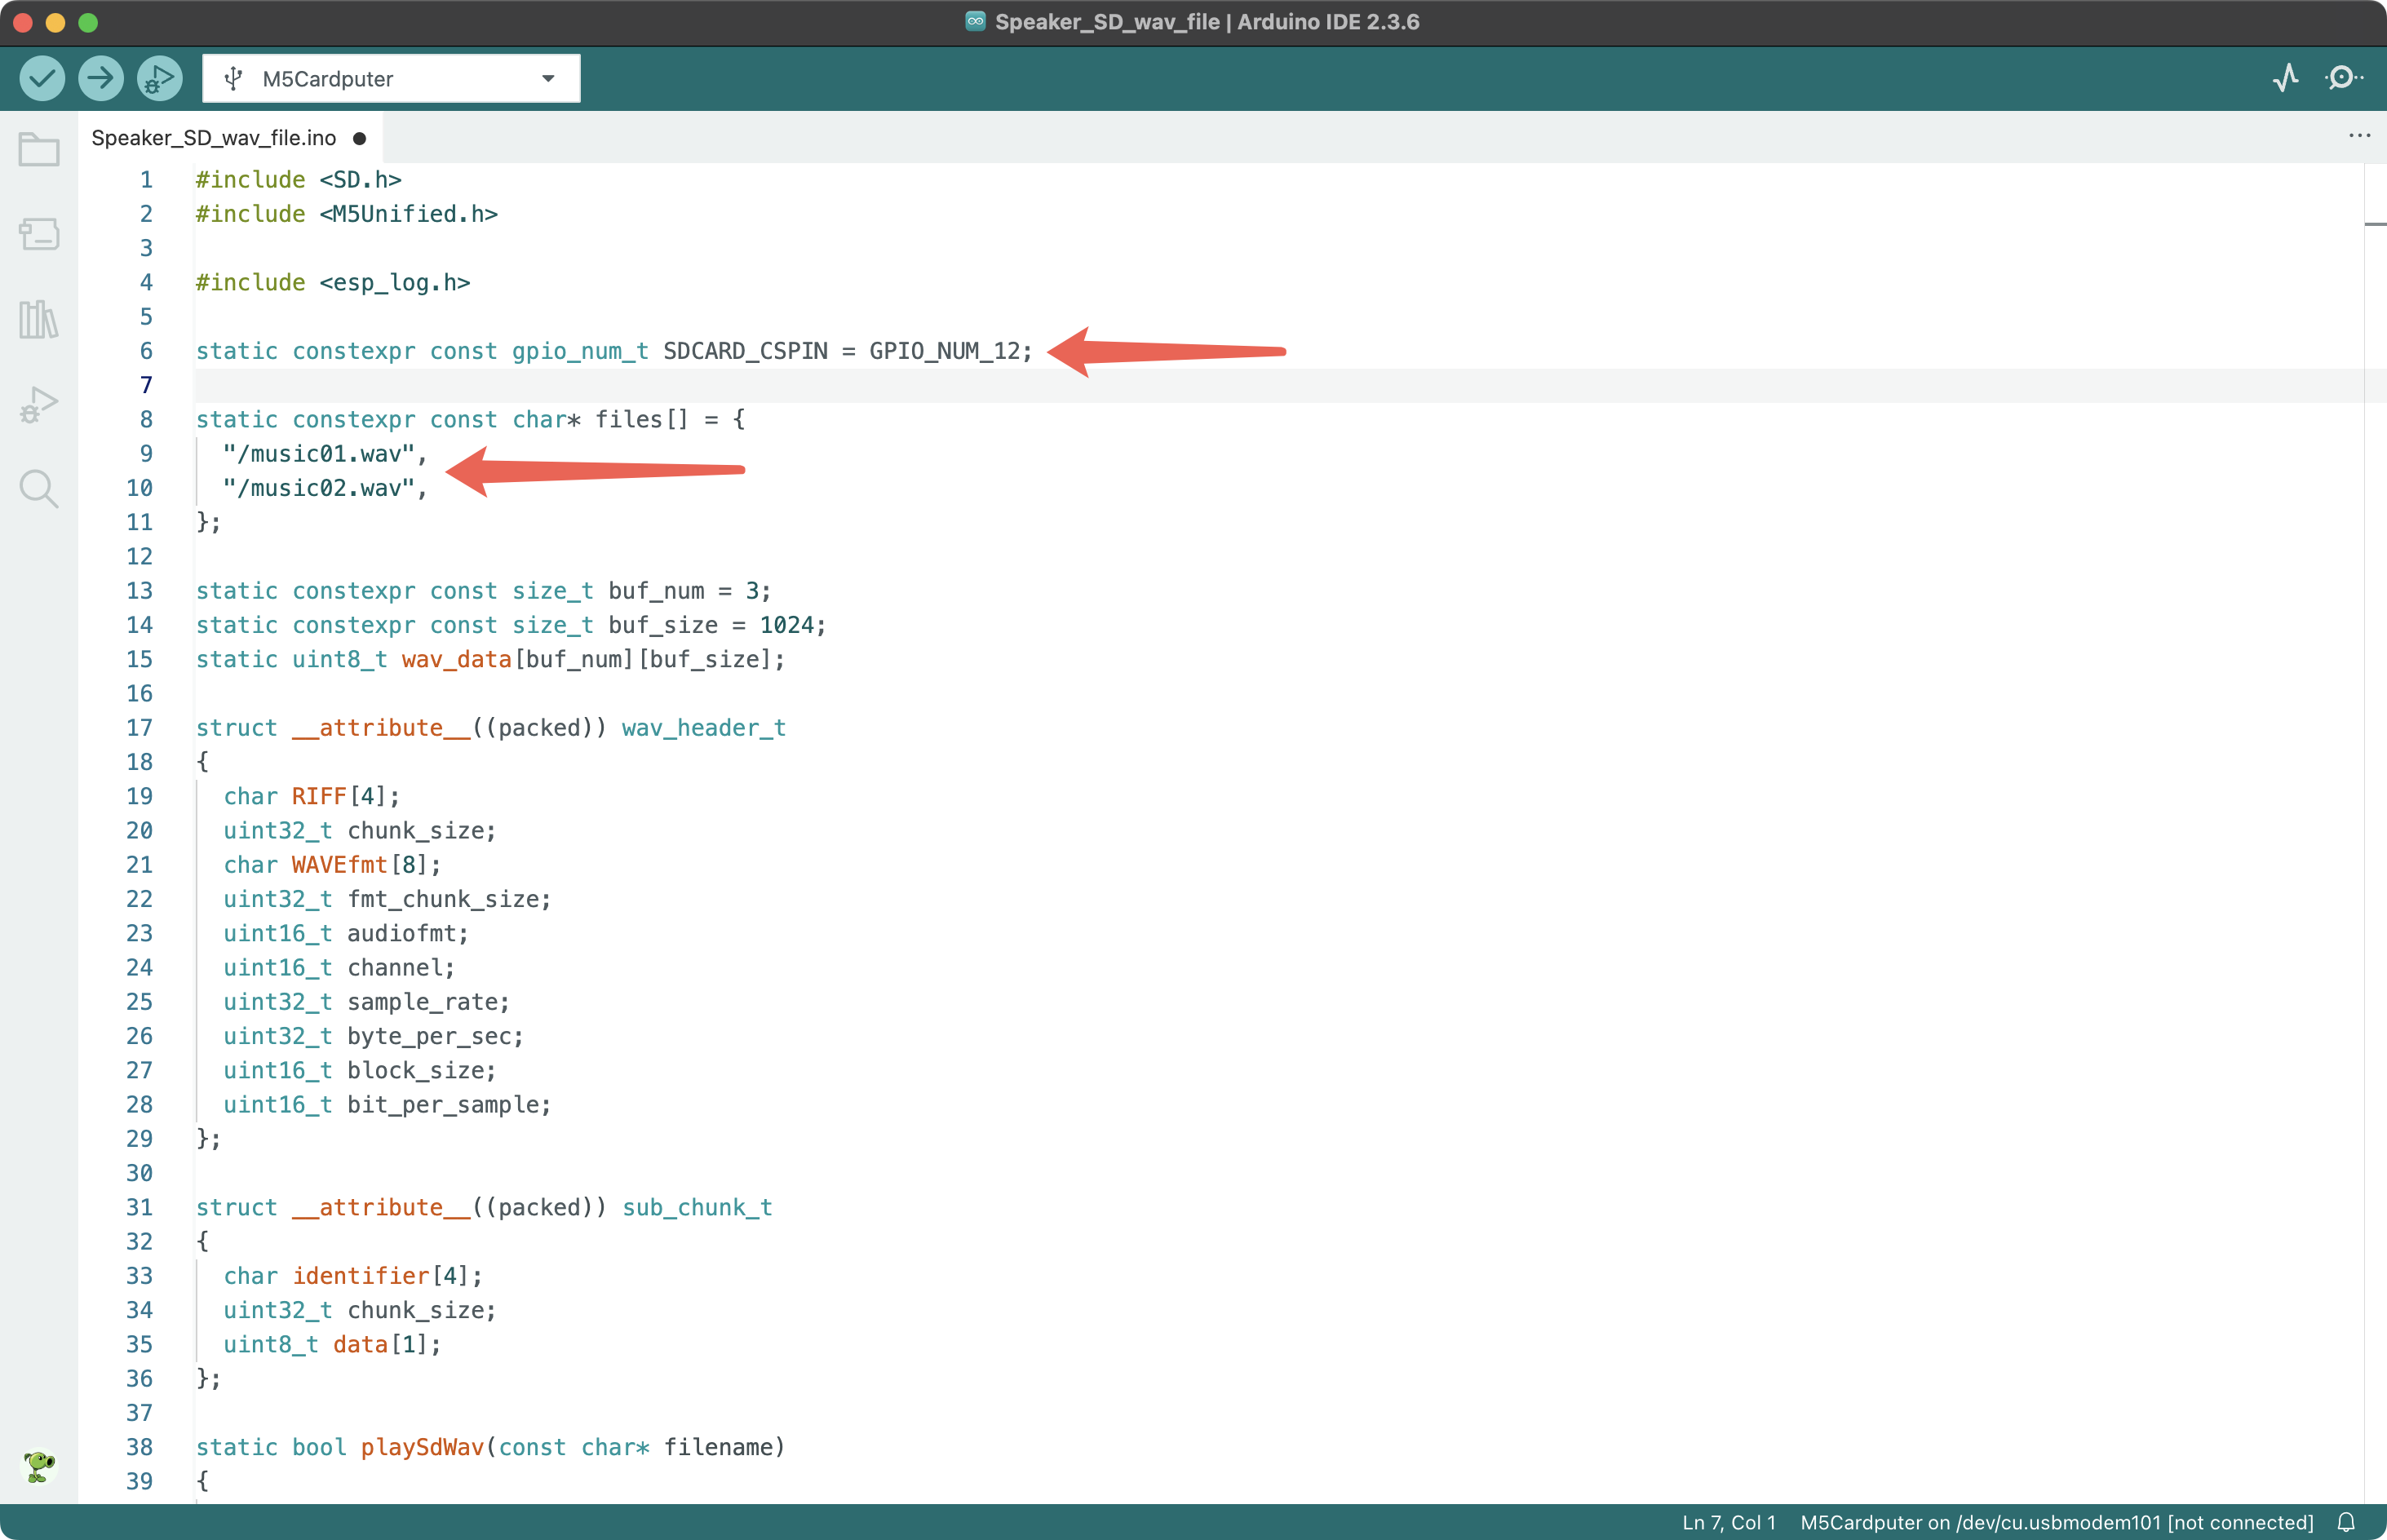
Task: Click playSdWav function name
Action: tap(422, 1447)
